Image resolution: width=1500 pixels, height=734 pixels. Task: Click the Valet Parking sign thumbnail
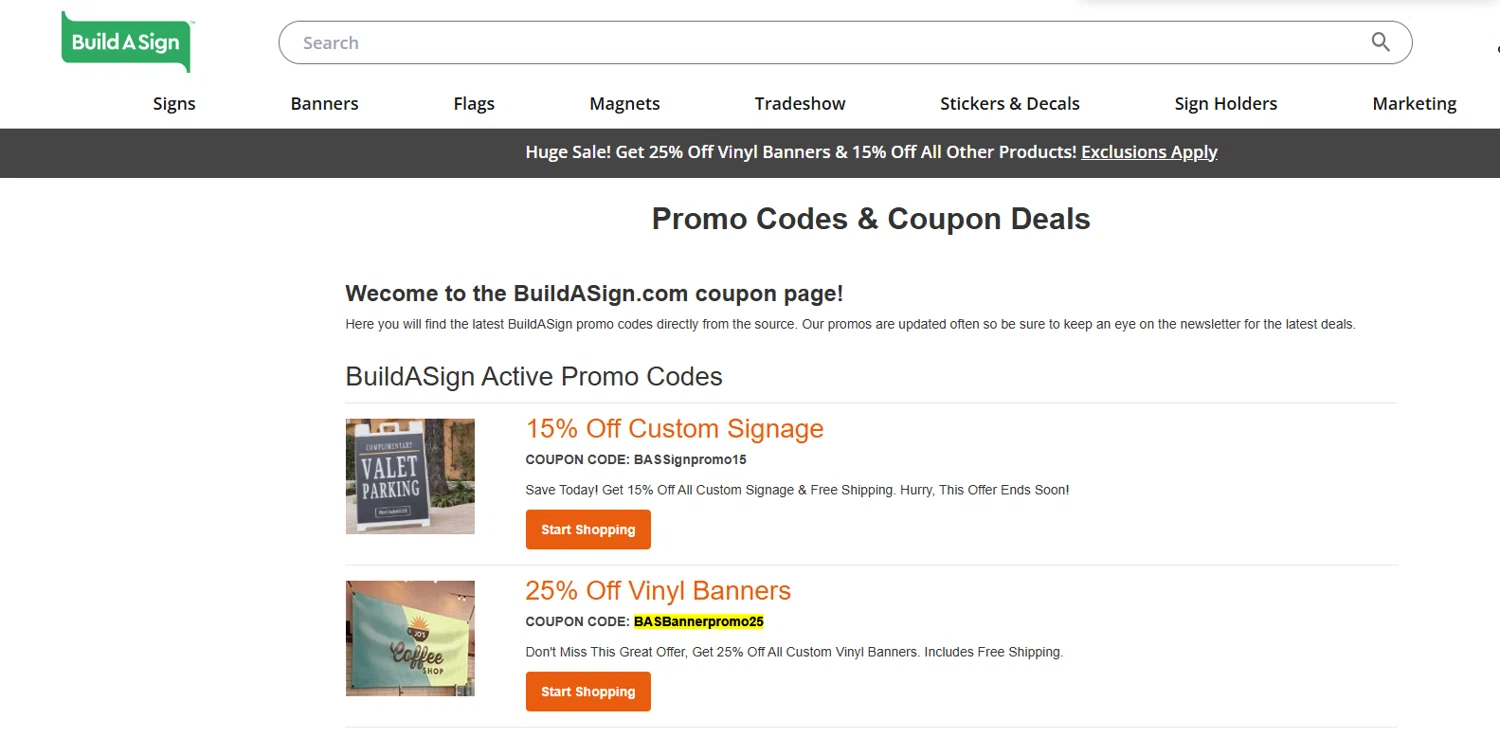[410, 476]
